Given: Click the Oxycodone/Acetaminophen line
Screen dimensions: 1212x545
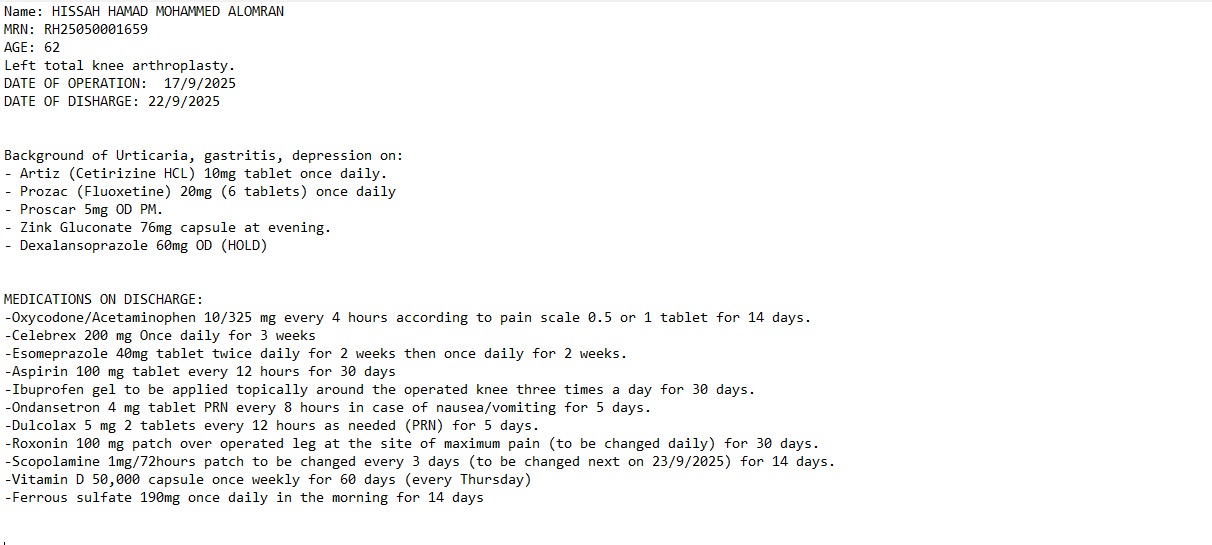Looking at the screenshot, I should click(x=407, y=318).
